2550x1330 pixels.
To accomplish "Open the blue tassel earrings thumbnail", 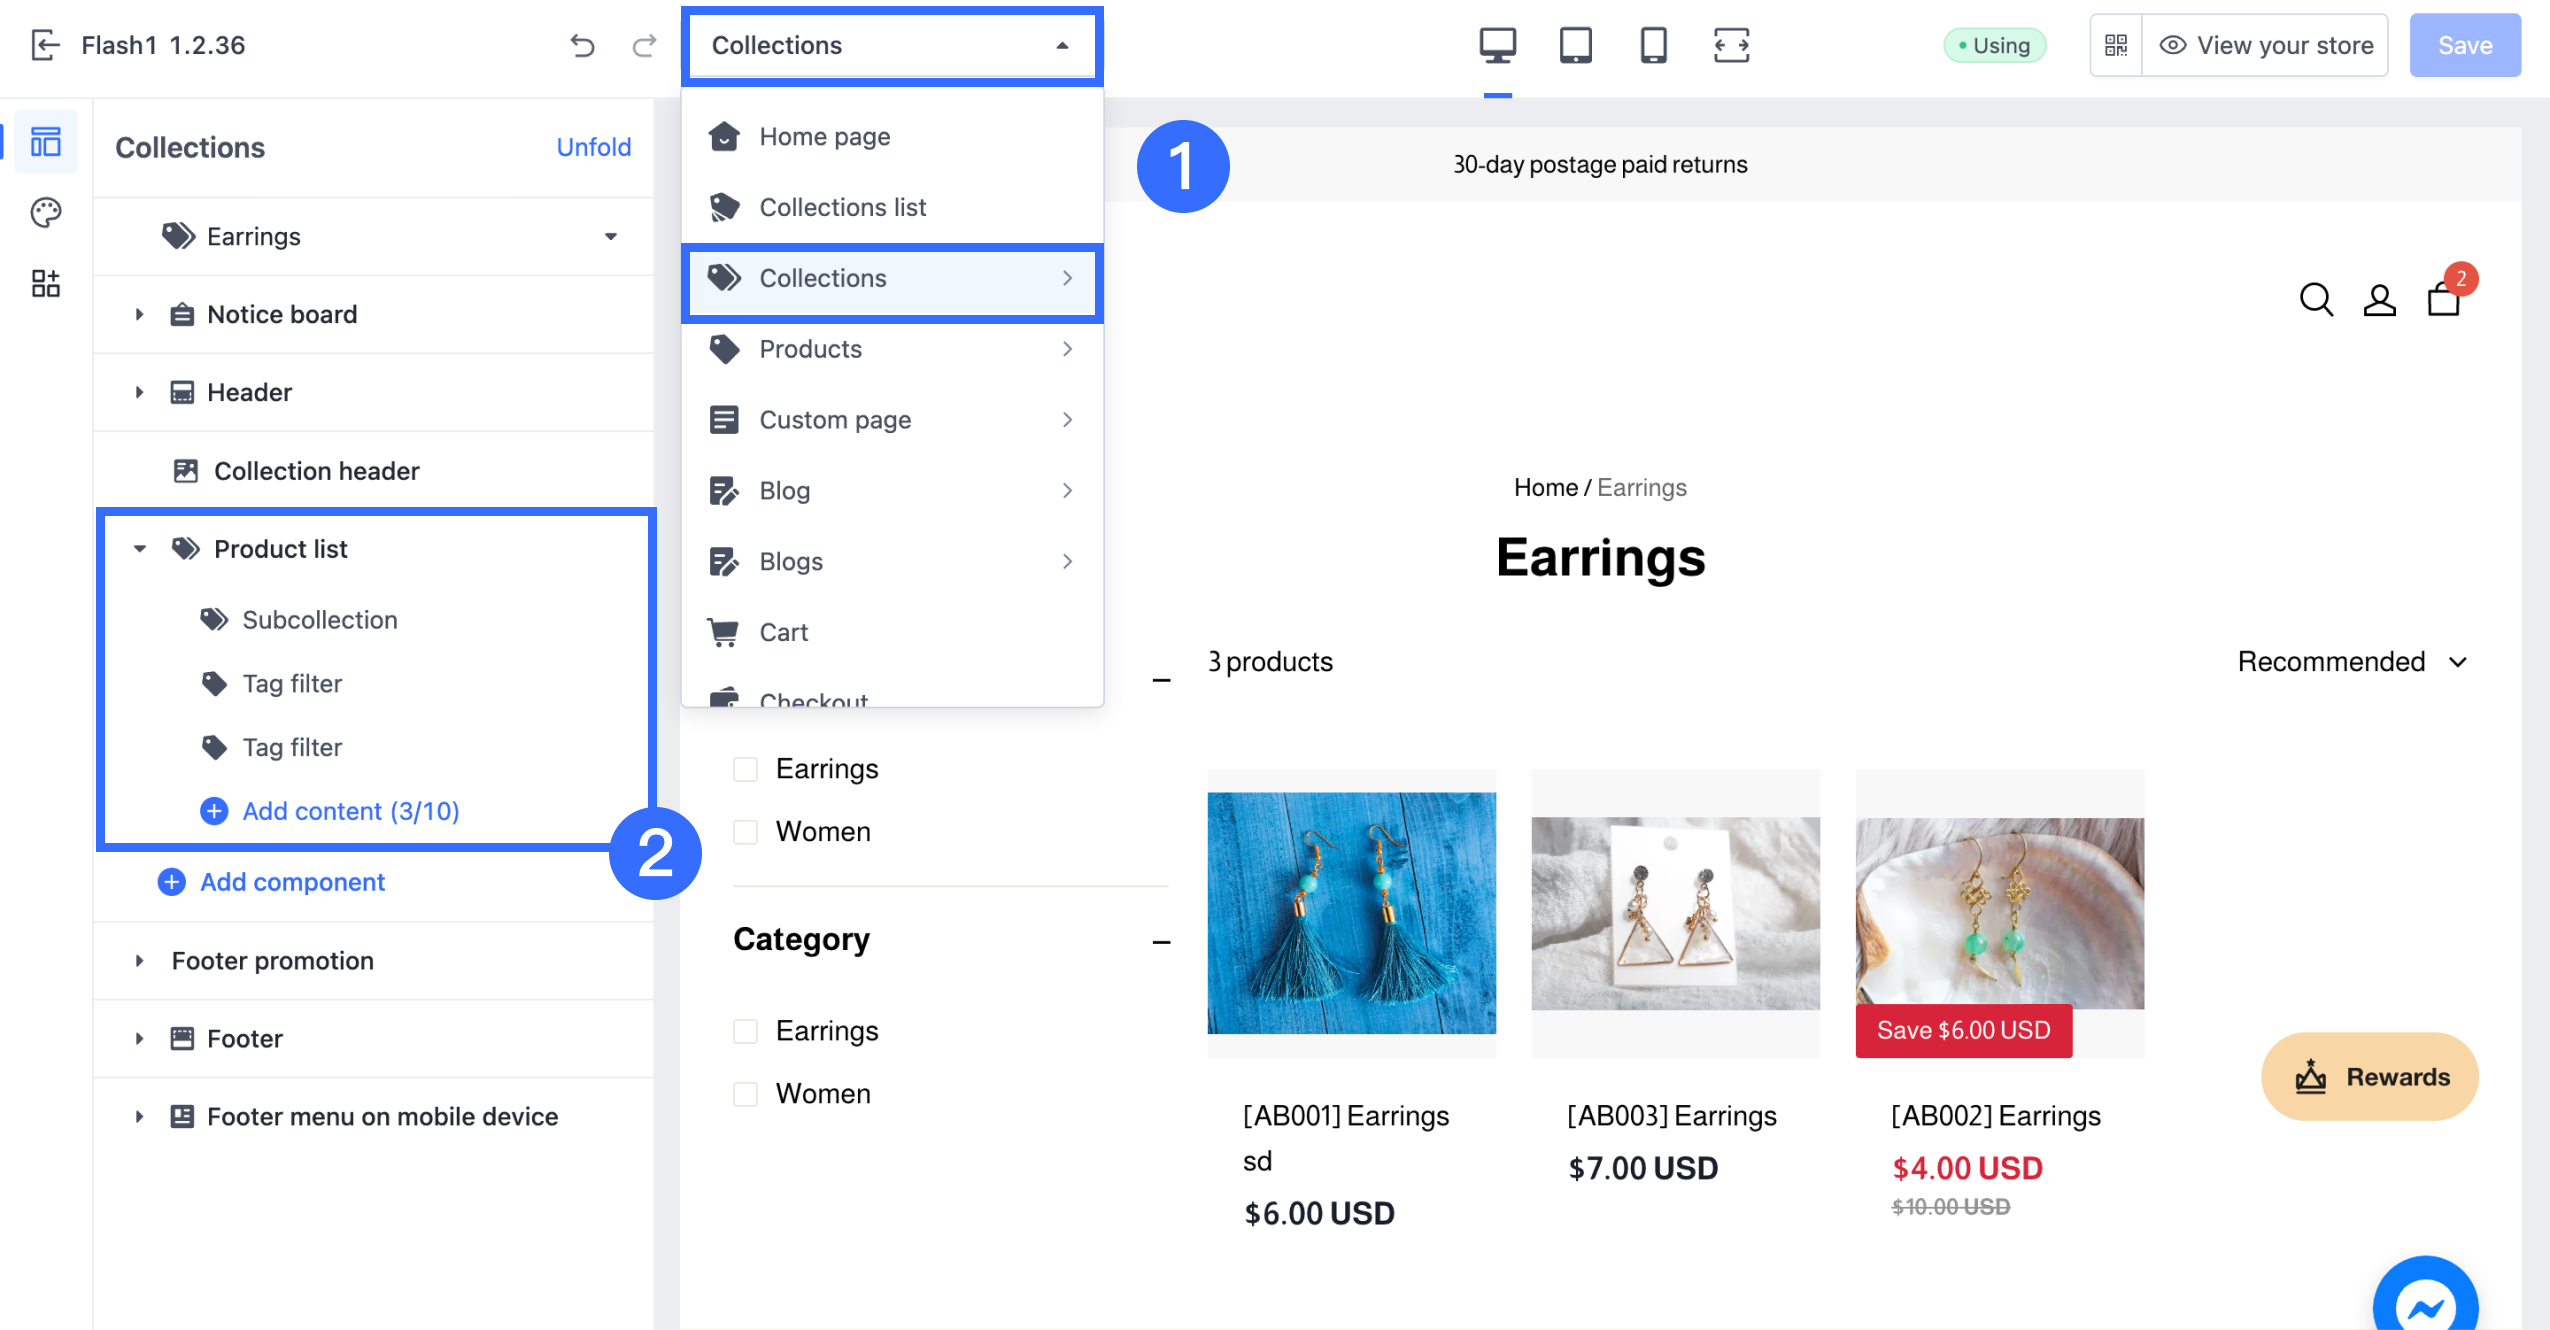I will 1351,912.
